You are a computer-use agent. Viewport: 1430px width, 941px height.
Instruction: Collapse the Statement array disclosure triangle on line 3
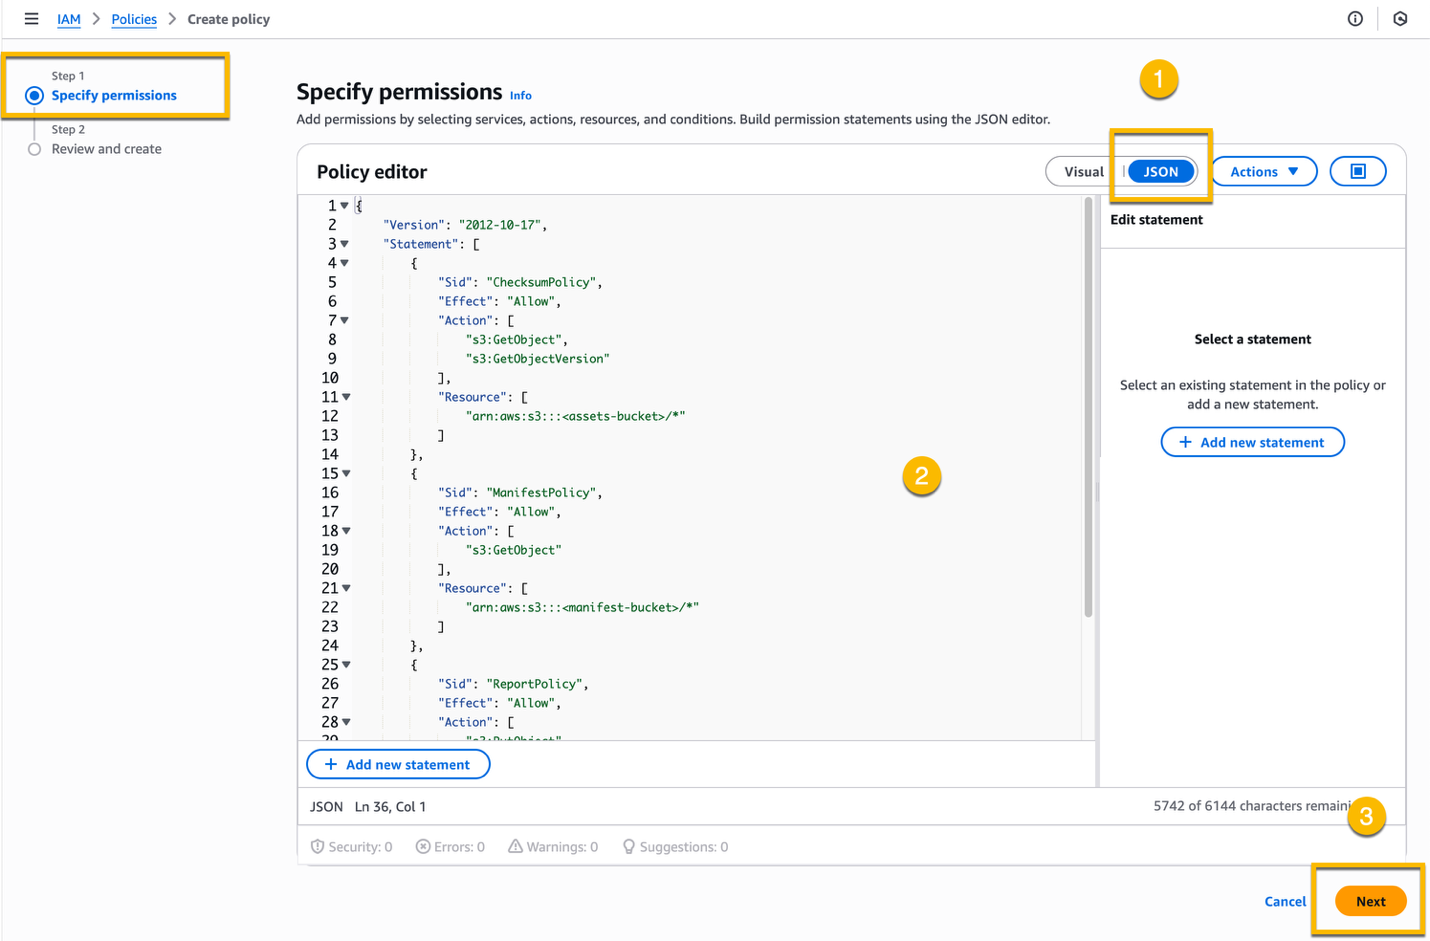pyautogui.click(x=344, y=243)
